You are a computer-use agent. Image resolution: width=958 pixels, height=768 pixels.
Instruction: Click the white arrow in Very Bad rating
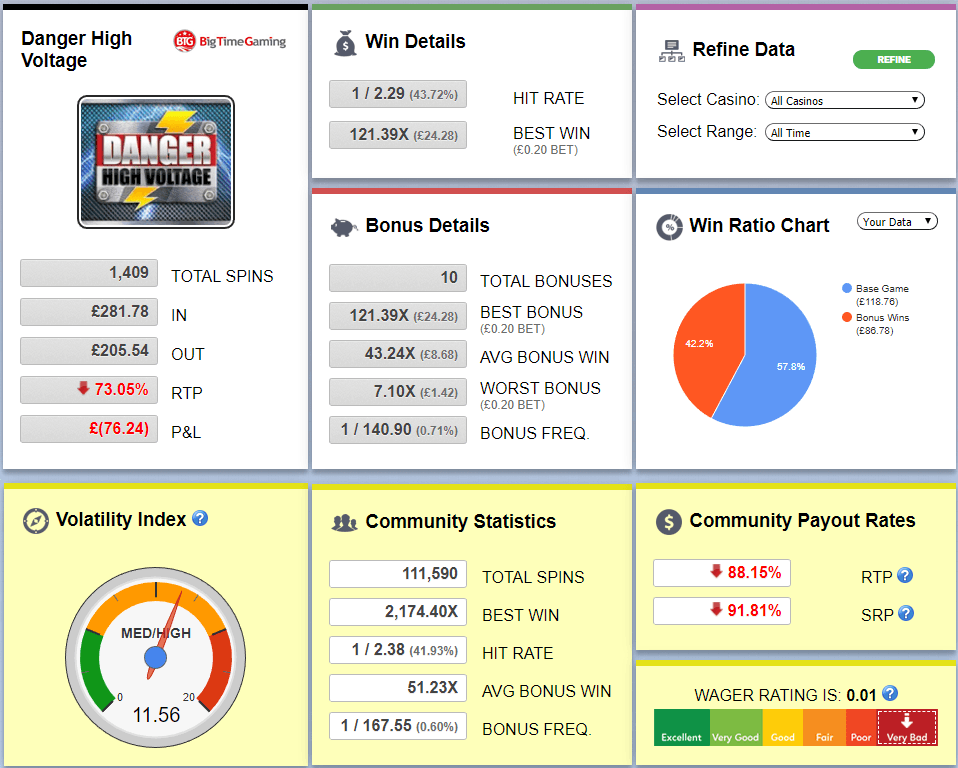click(907, 721)
